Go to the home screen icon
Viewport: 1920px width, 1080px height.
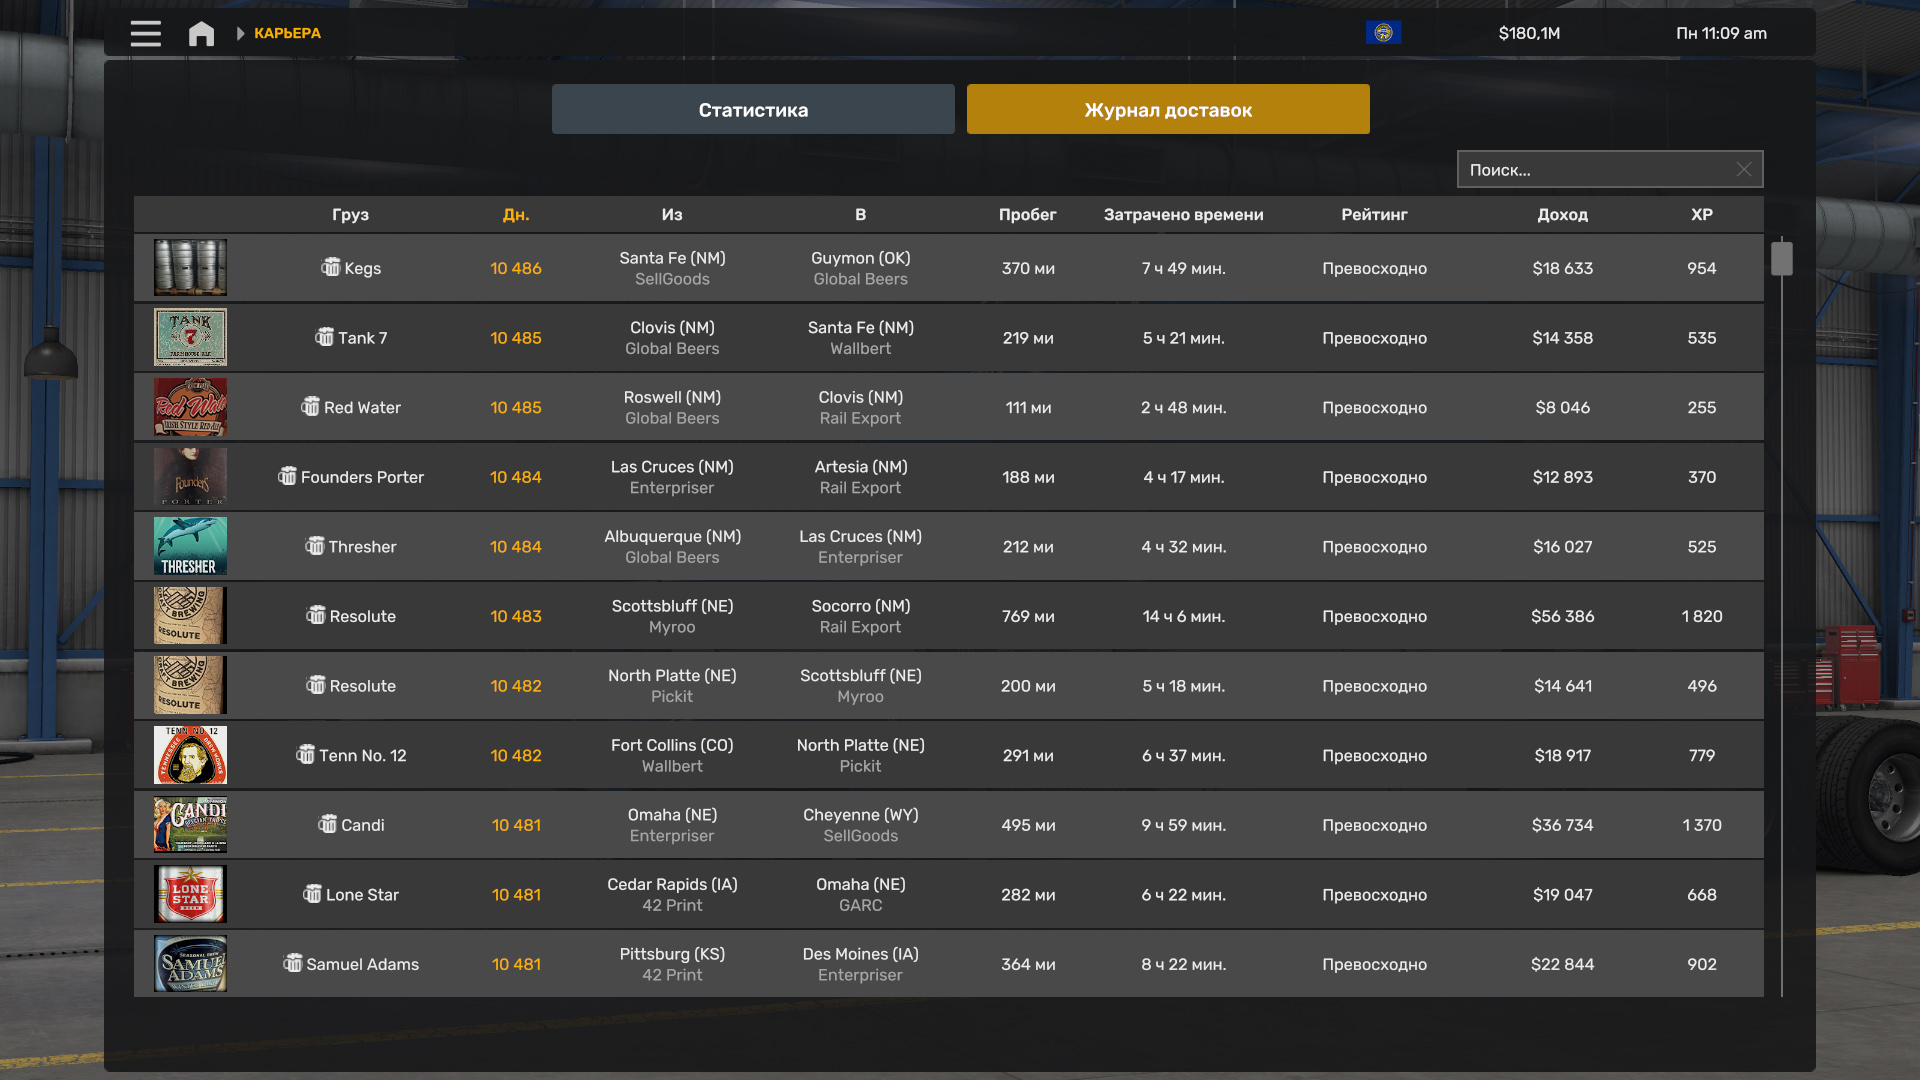point(201,34)
